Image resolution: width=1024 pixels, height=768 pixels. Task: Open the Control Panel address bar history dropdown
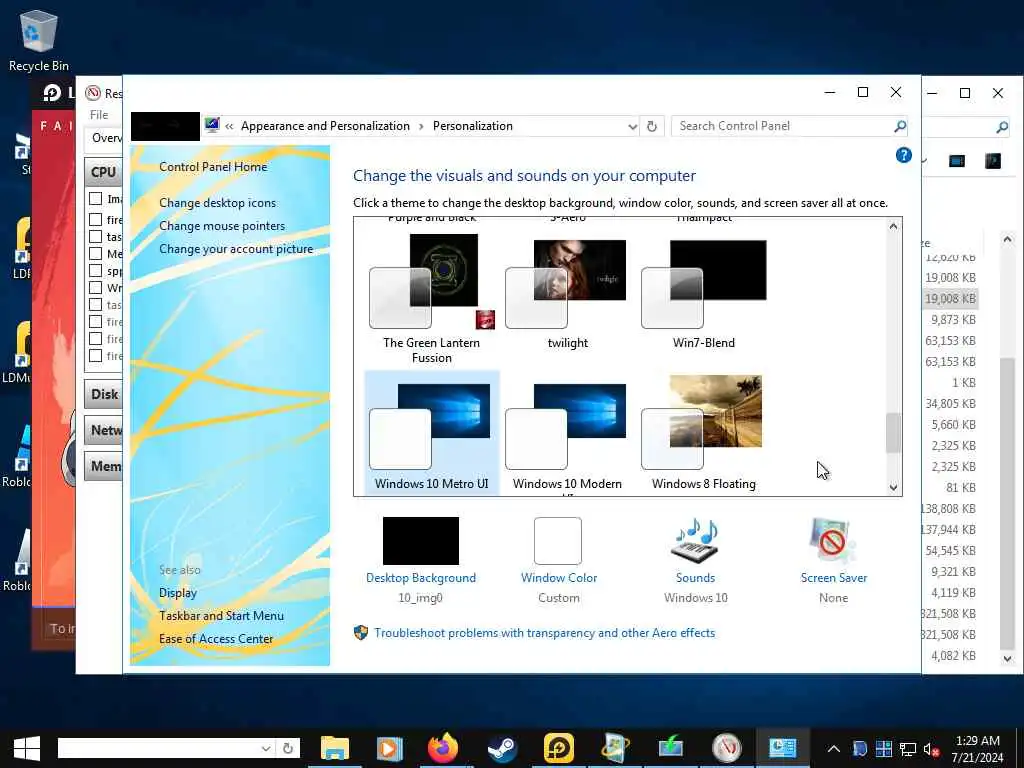point(632,127)
